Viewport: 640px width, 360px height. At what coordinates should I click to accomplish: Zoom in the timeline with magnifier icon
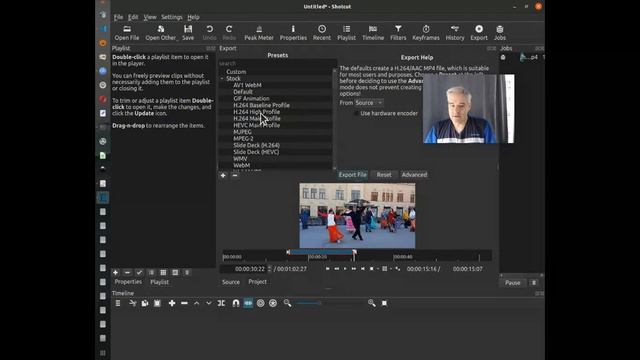371,303
